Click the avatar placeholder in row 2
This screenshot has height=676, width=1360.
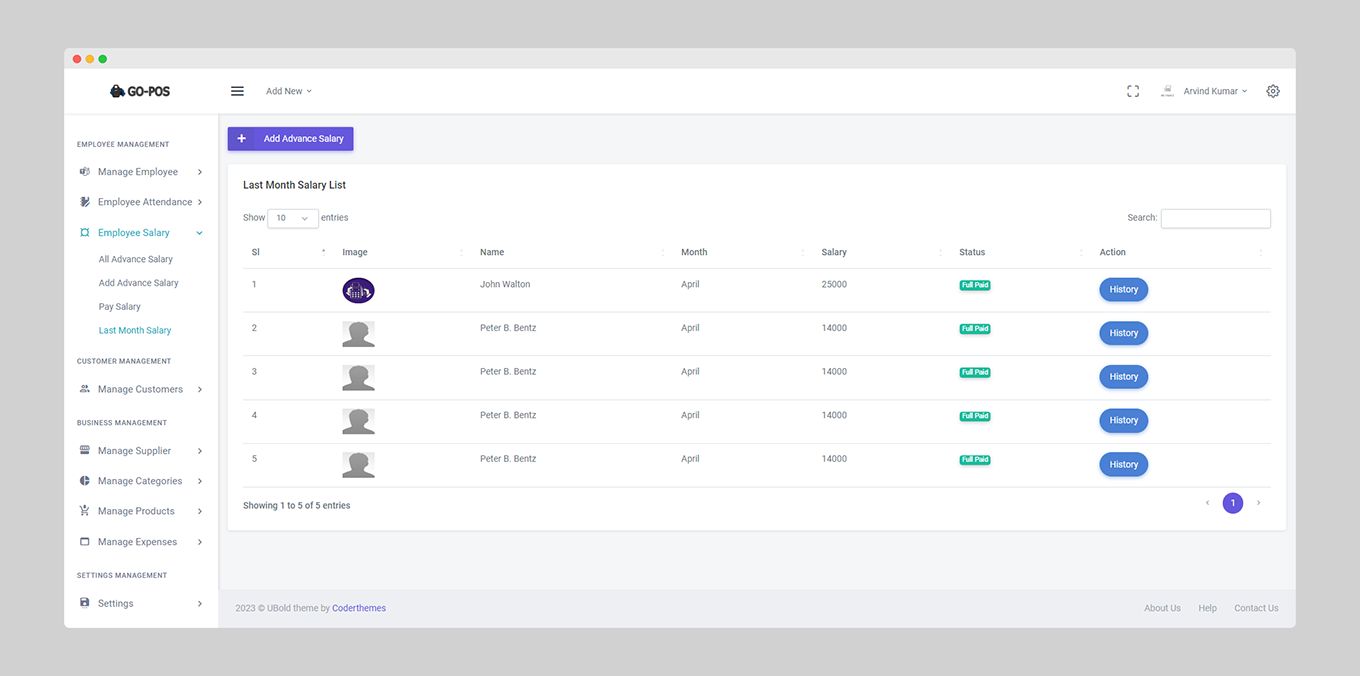click(x=358, y=334)
